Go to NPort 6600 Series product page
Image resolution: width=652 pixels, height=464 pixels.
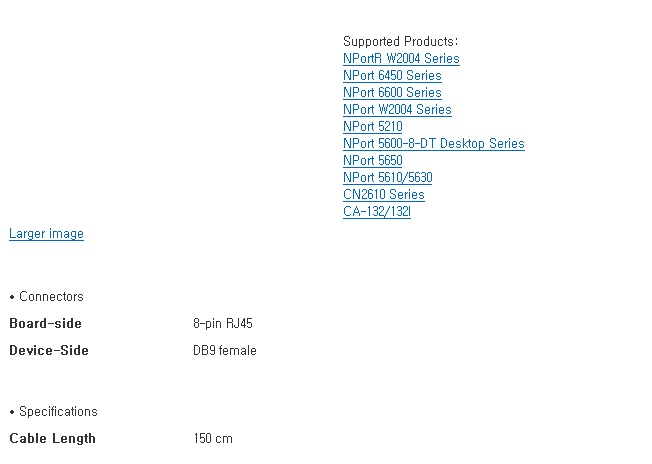(x=392, y=93)
